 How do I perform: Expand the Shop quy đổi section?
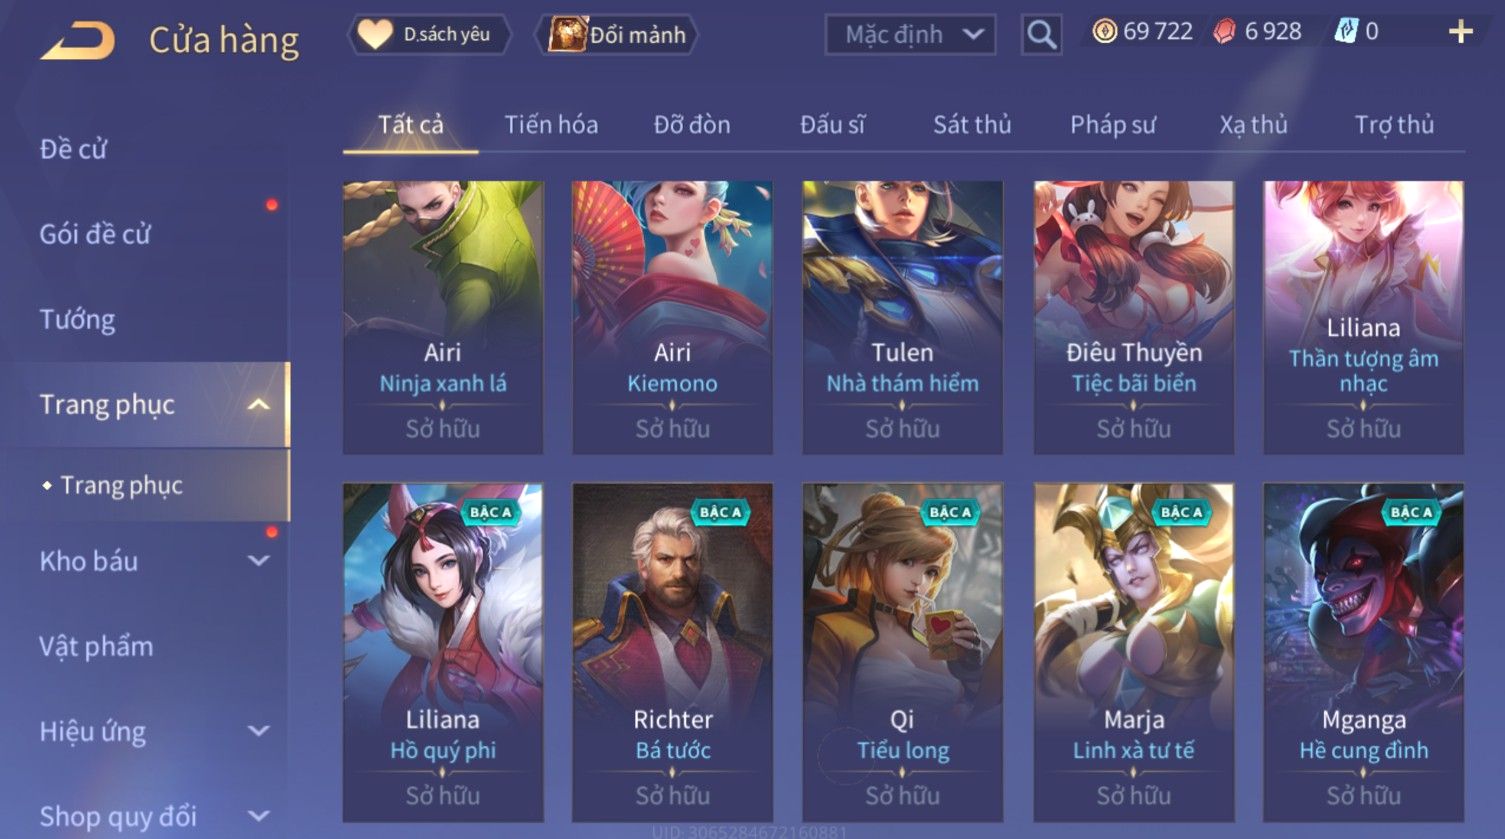tap(259, 816)
